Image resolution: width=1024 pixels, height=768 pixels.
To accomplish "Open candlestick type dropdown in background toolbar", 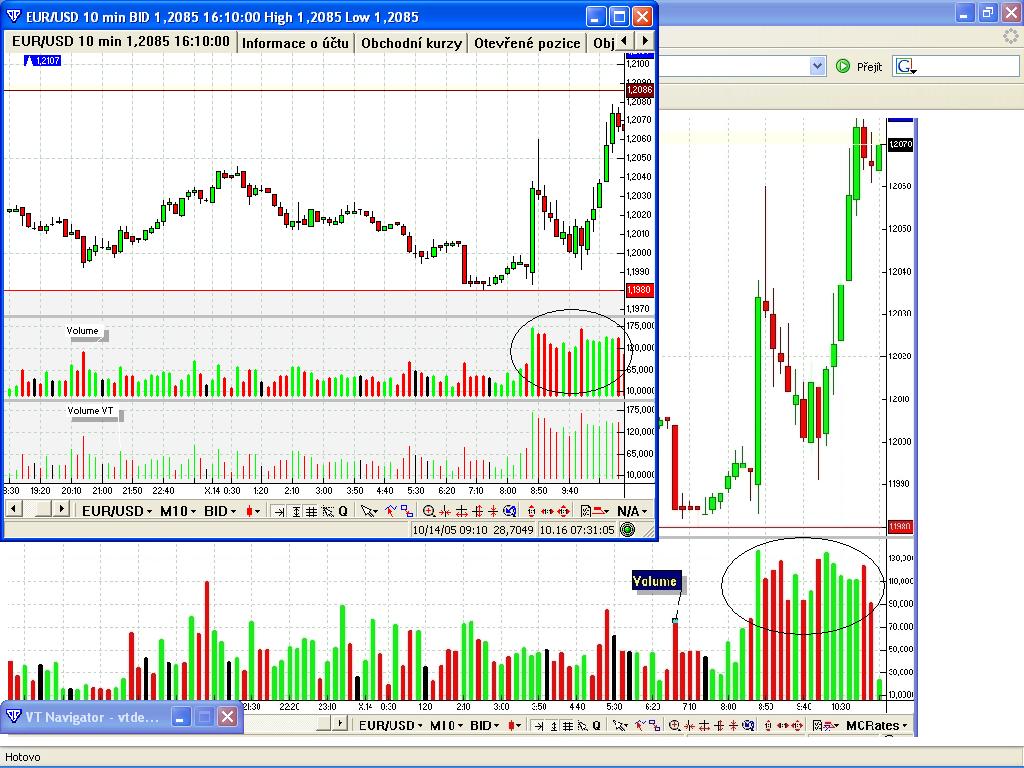I will (515, 726).
